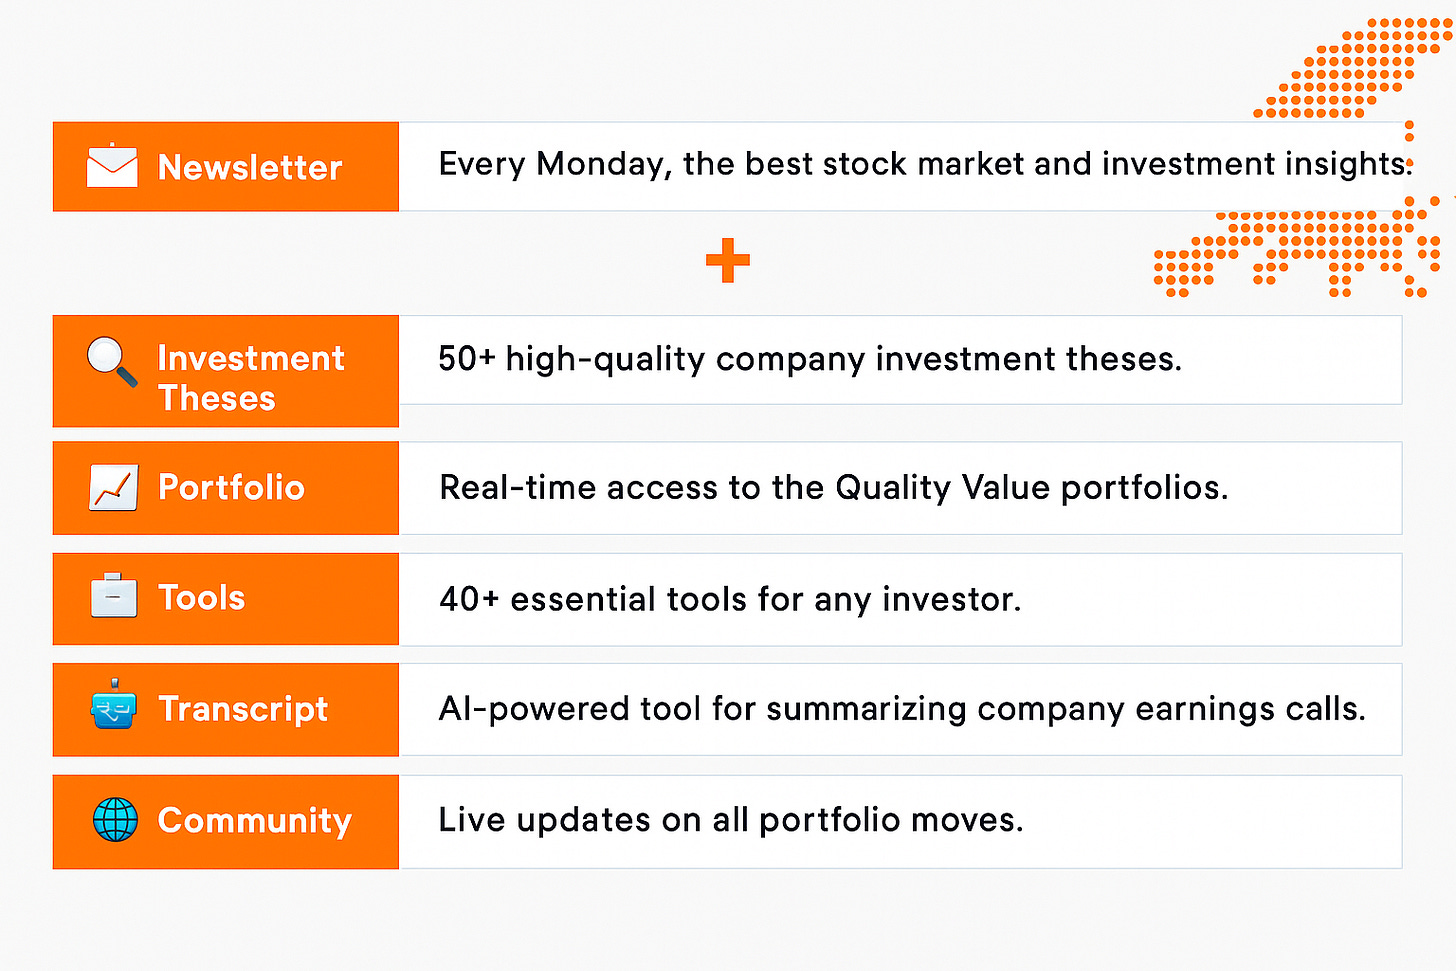This screenshot has height=971, width=1456.
Task: Click the robot icon beside Transcript
Action: pyautogui.click(x=114, y=704)
